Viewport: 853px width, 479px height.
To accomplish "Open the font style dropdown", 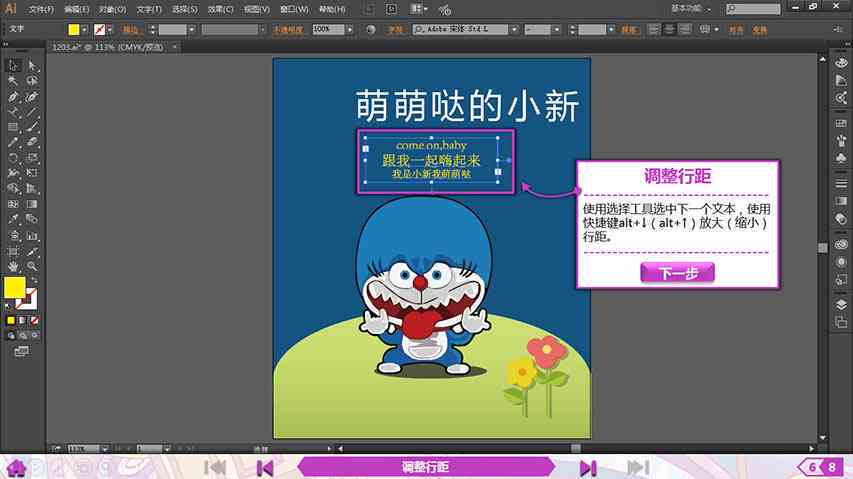I will click(x=556, y=29).
